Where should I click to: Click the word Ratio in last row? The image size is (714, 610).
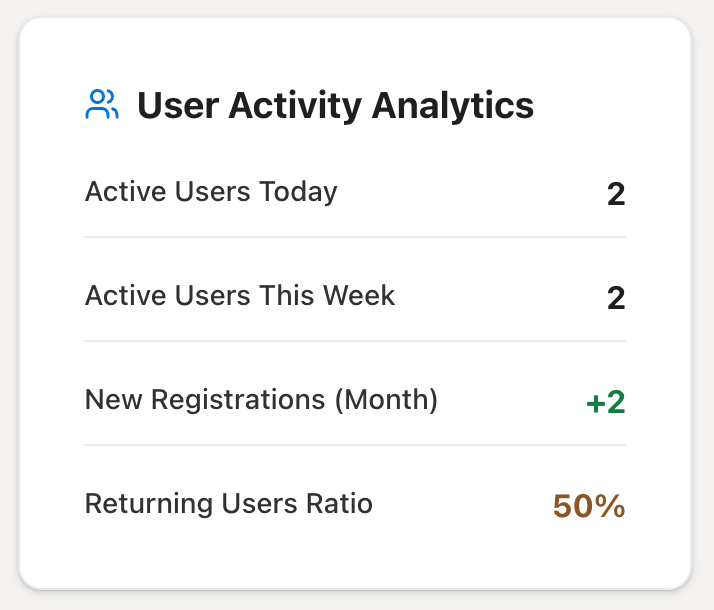click(339, 504)
